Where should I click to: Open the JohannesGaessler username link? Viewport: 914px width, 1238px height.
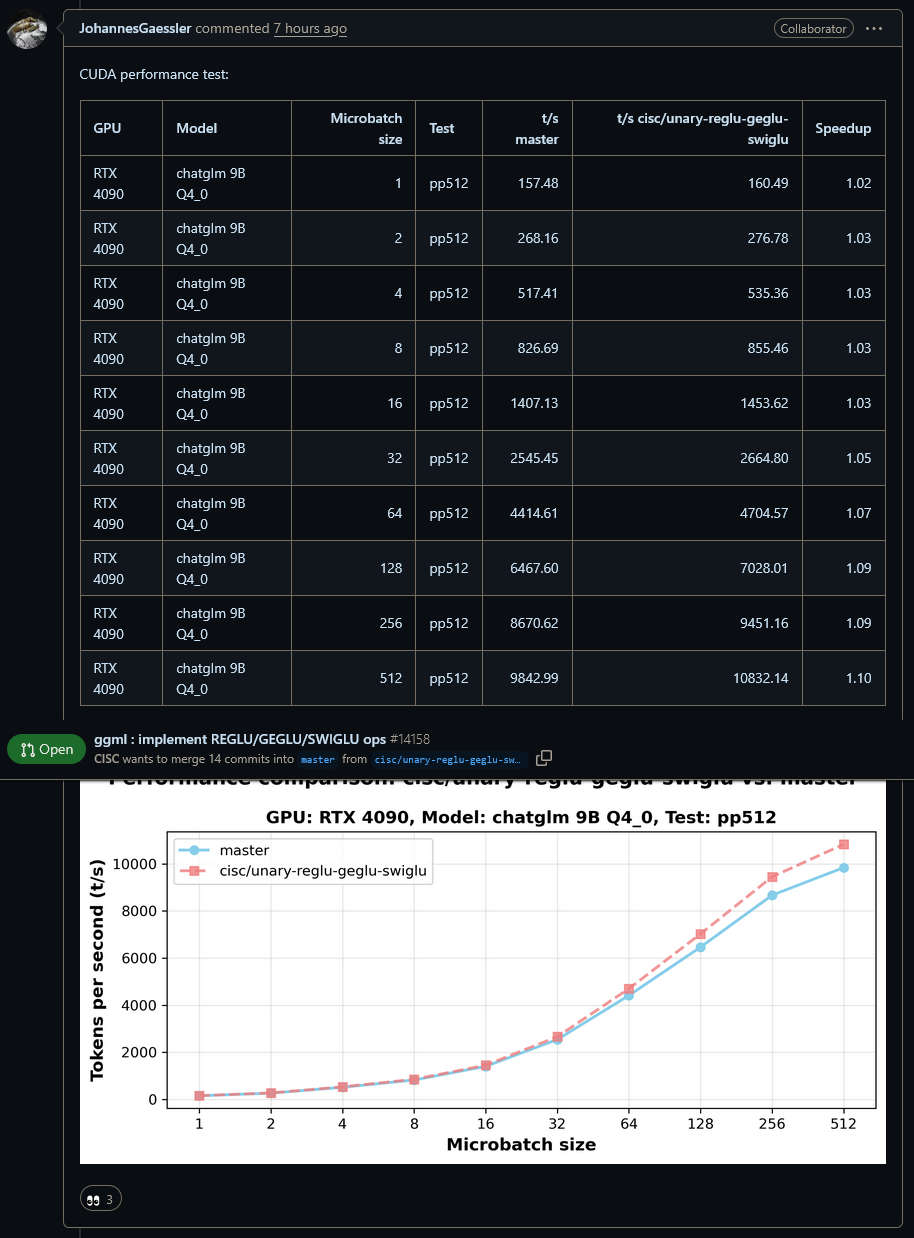coord(135,29)
